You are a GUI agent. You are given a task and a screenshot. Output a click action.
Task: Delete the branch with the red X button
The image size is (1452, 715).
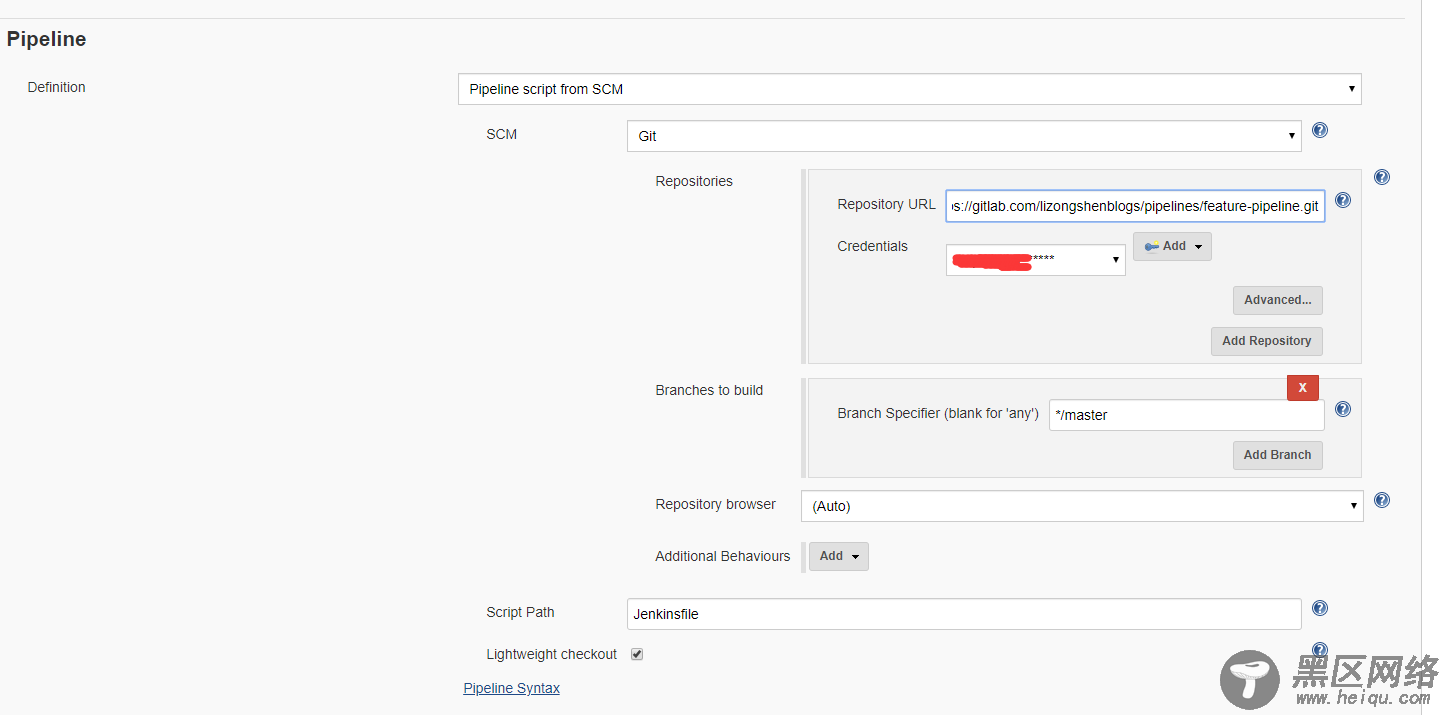(x=1303, y=388)
